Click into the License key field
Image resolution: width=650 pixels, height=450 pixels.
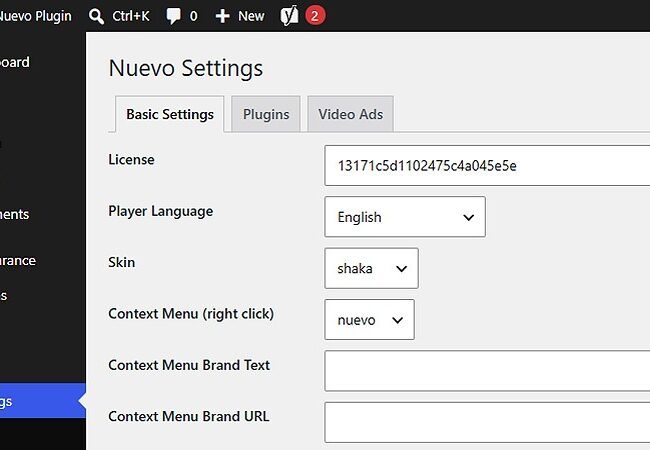coord(487,165)
